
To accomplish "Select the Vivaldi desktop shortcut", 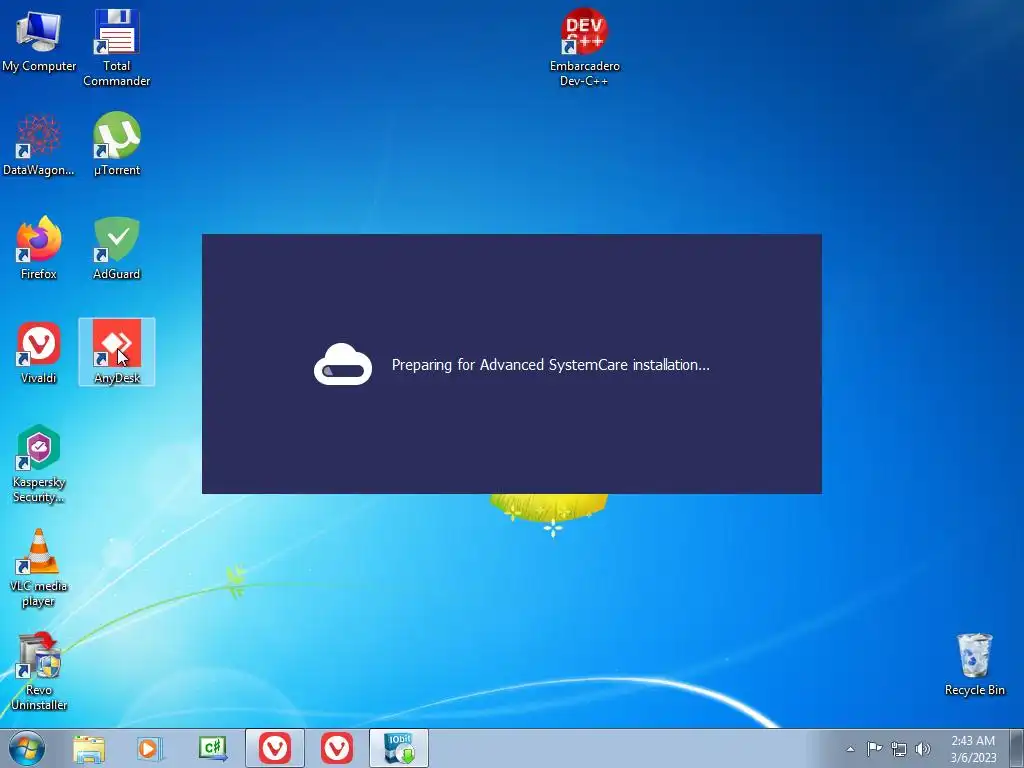I will pyautogui.click(x=39, y=352).
